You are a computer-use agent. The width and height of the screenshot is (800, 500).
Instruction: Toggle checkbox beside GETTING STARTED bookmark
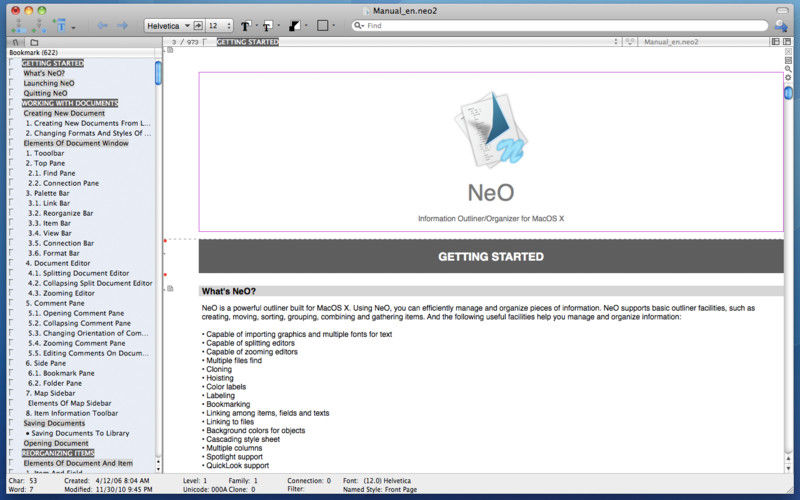(x=12, y=62)
